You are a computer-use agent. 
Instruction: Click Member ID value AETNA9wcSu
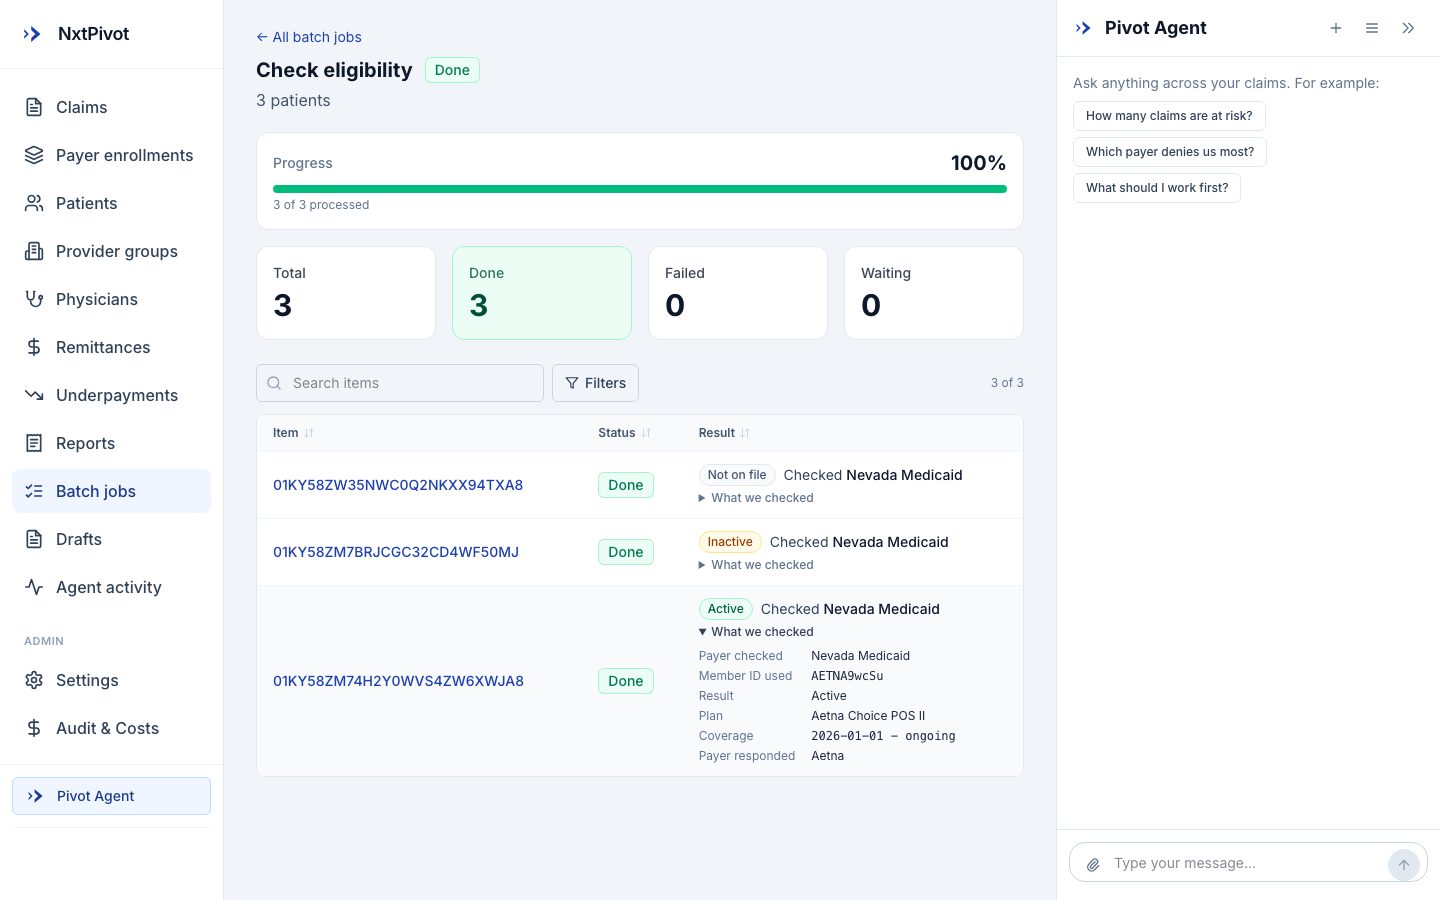pos(847,676)
